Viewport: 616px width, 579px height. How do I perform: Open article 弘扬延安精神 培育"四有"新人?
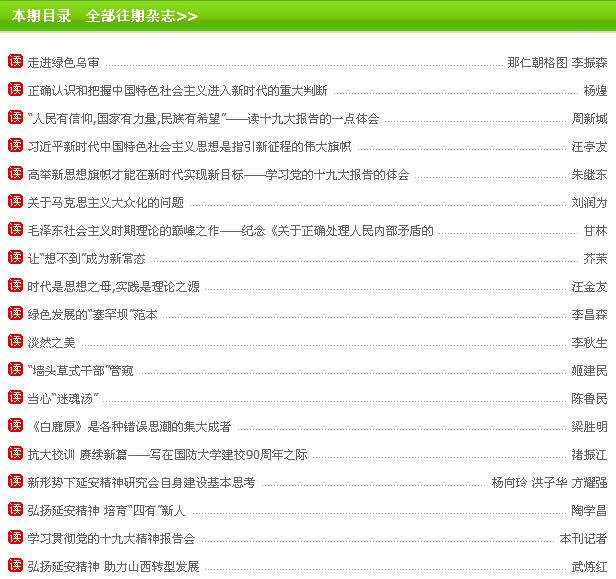(106, 511)
